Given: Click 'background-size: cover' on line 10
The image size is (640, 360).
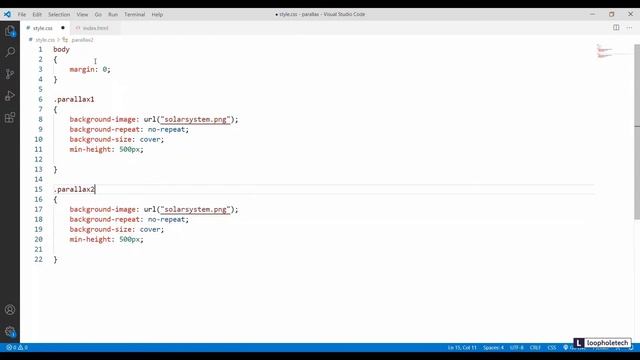Looking at the screenshot, I should pos(115,140).
